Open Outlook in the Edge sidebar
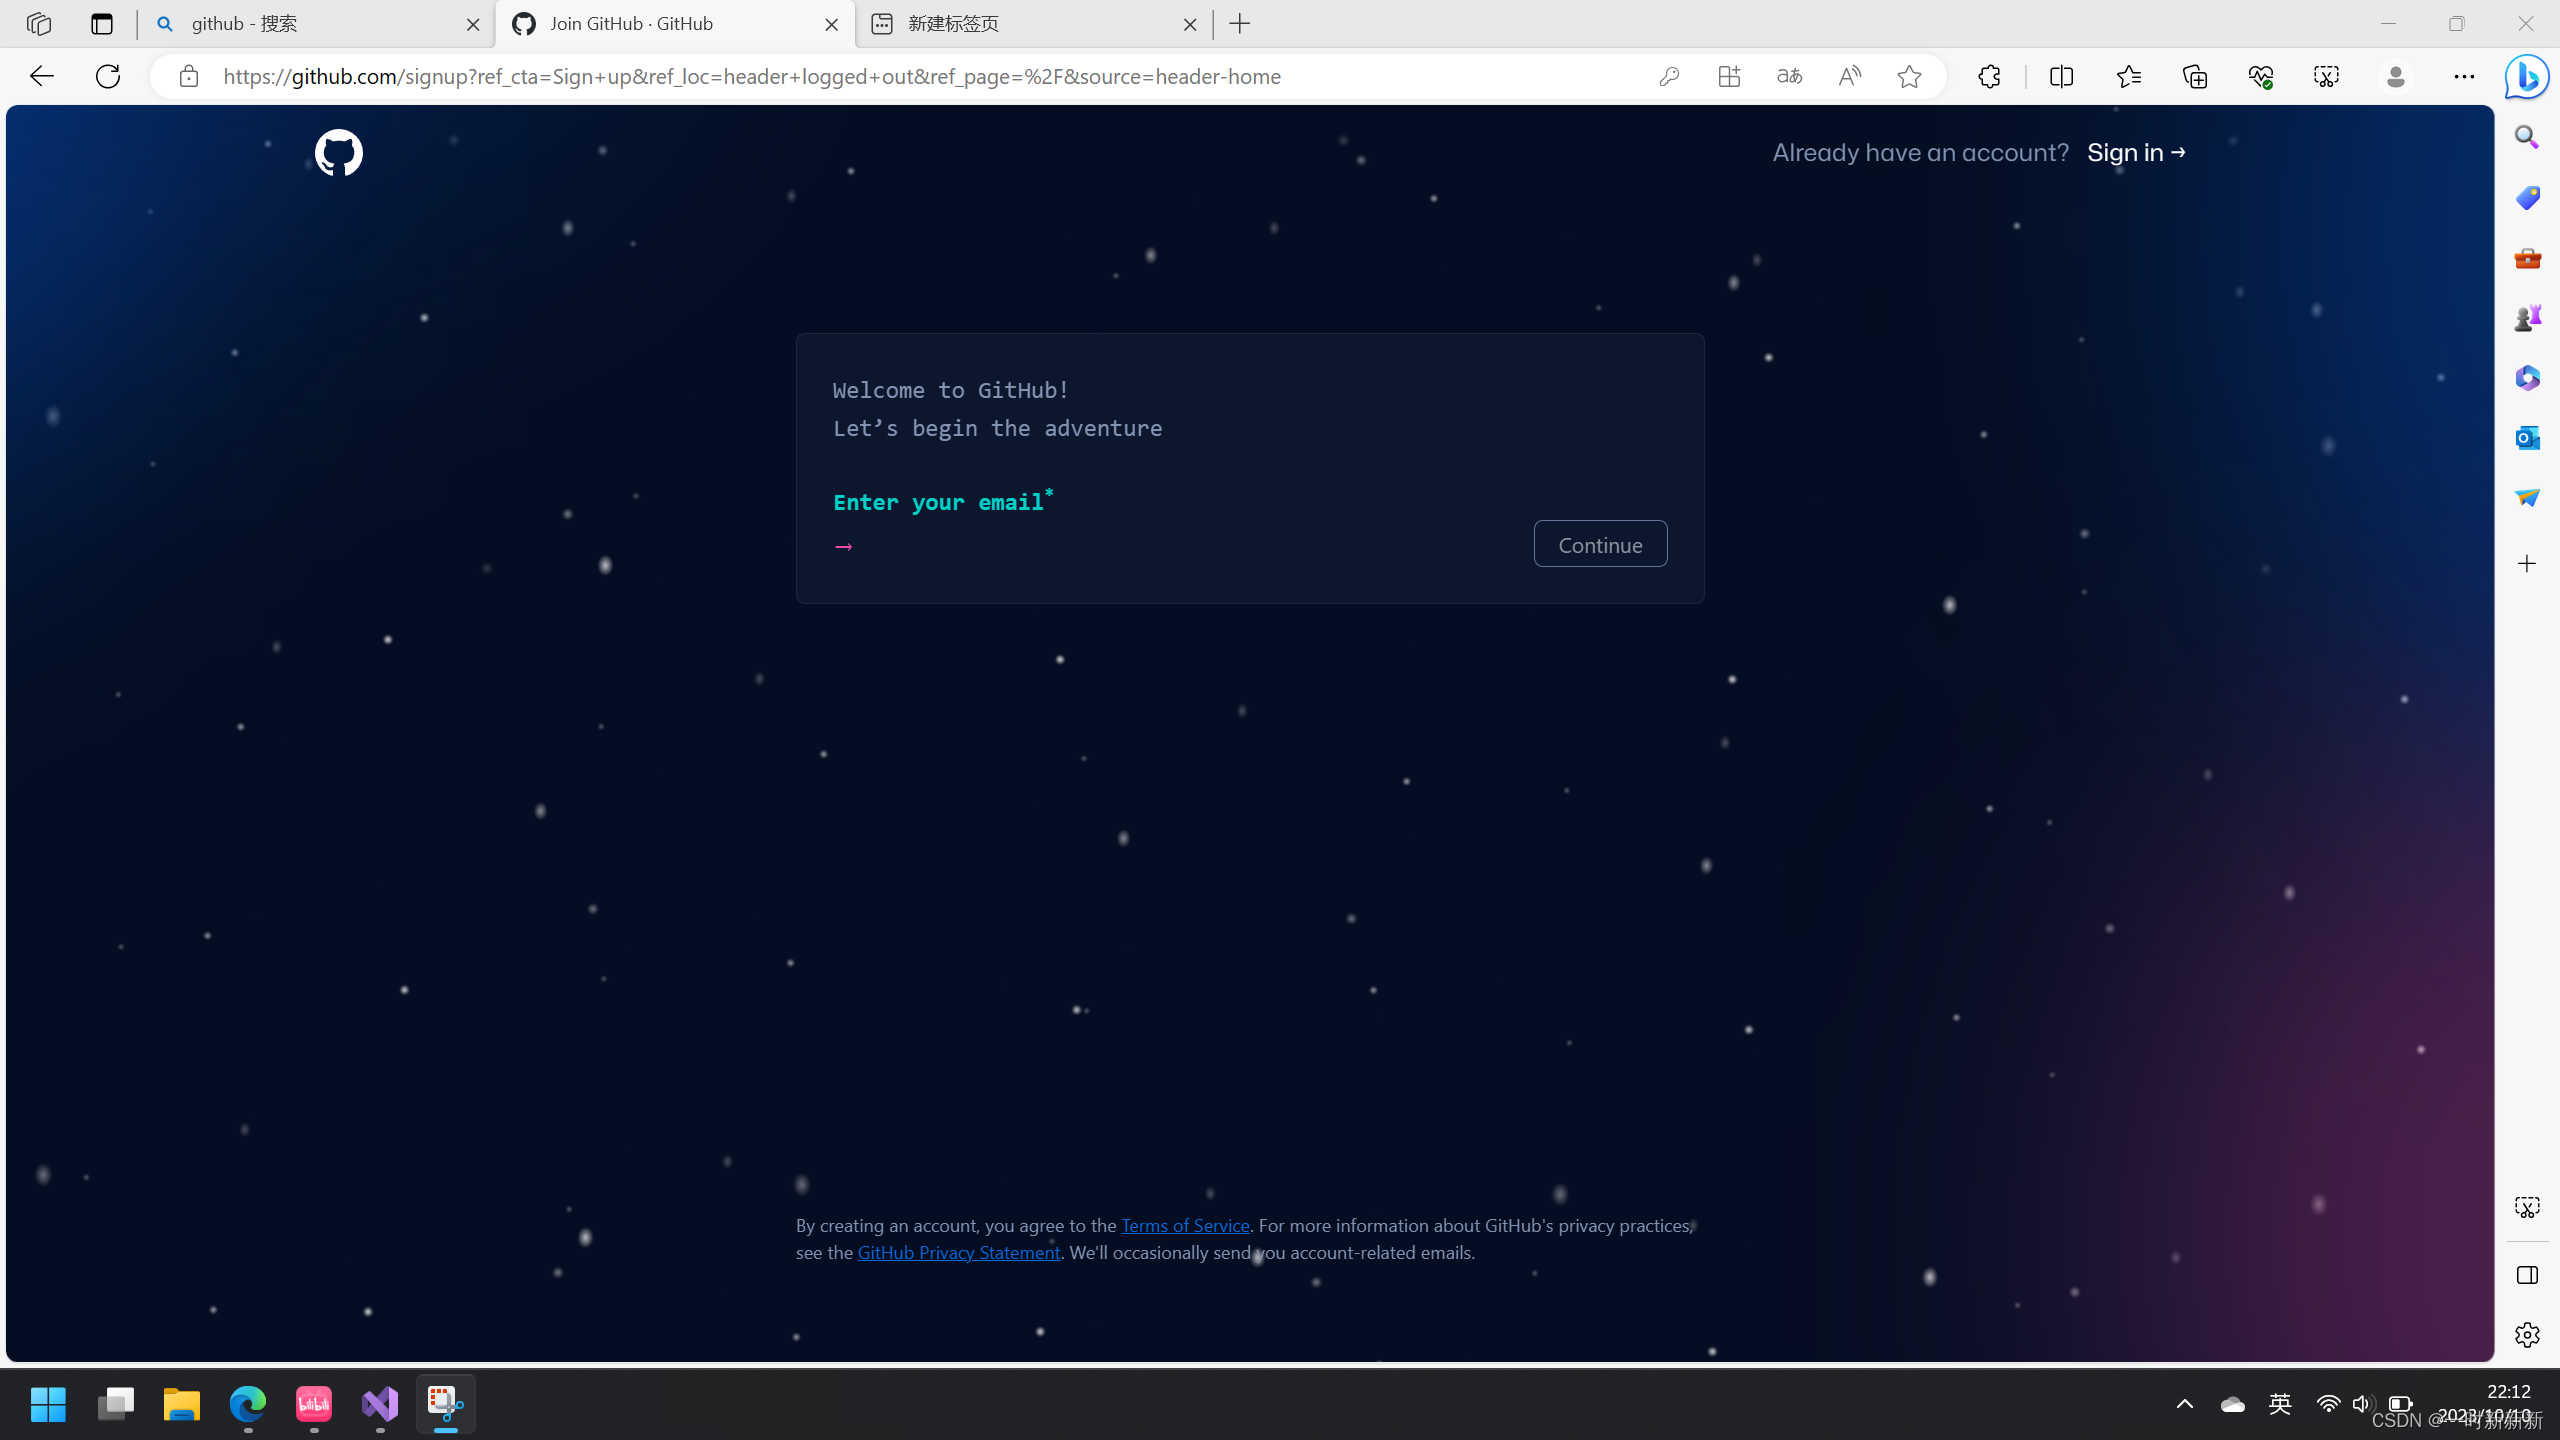Image resolution: width=2560 pixels, height=1440 pixels. [2527, 438]
